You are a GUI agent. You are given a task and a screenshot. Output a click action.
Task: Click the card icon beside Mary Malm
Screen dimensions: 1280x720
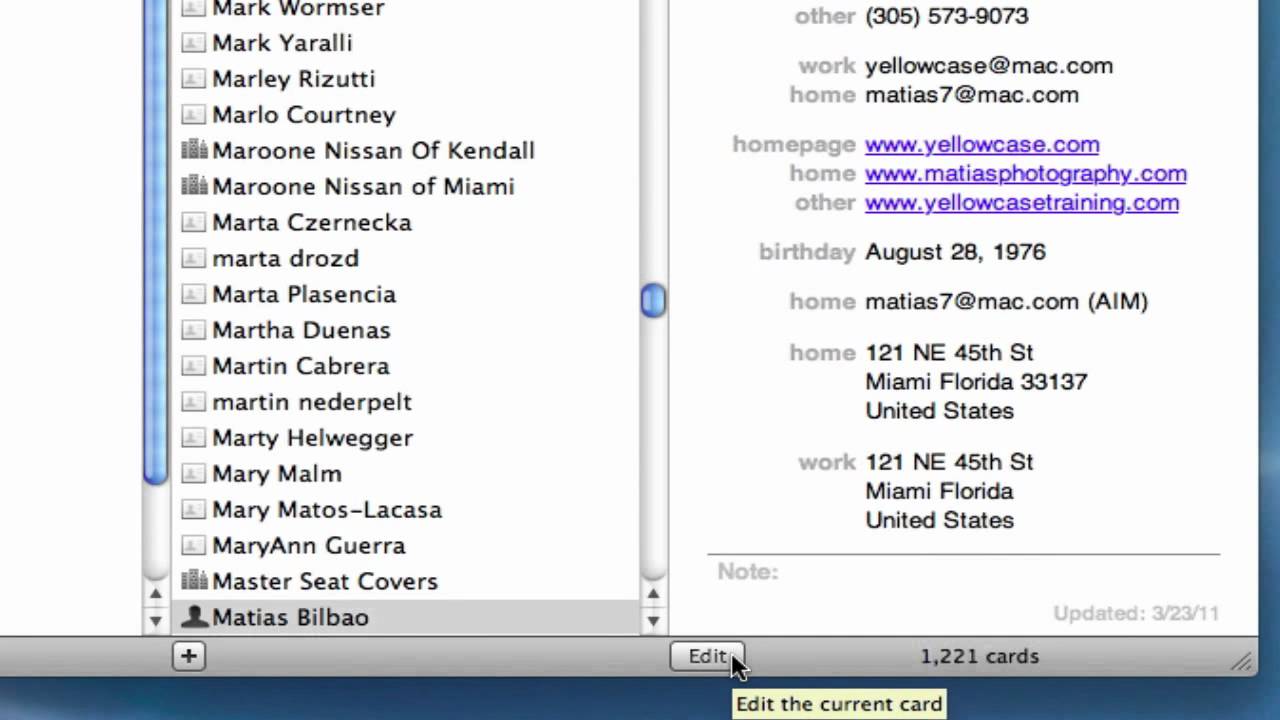194,474
